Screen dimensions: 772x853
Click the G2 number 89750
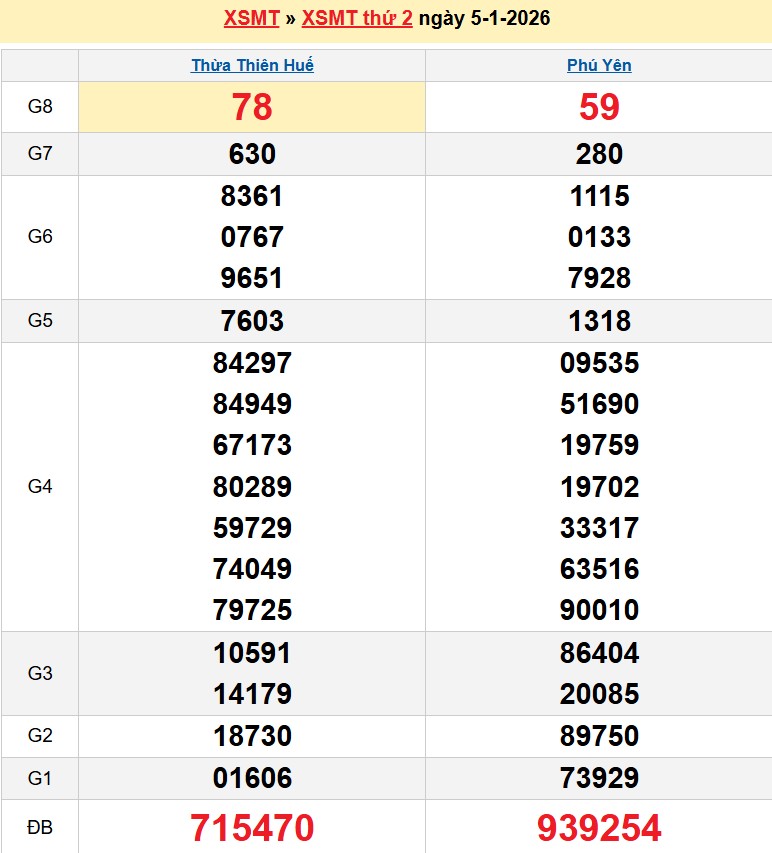pos(599,736)
